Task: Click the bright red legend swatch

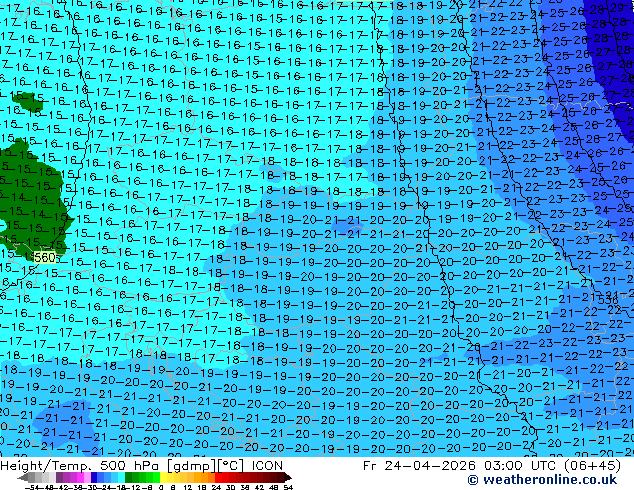Action: click(218, 478)
